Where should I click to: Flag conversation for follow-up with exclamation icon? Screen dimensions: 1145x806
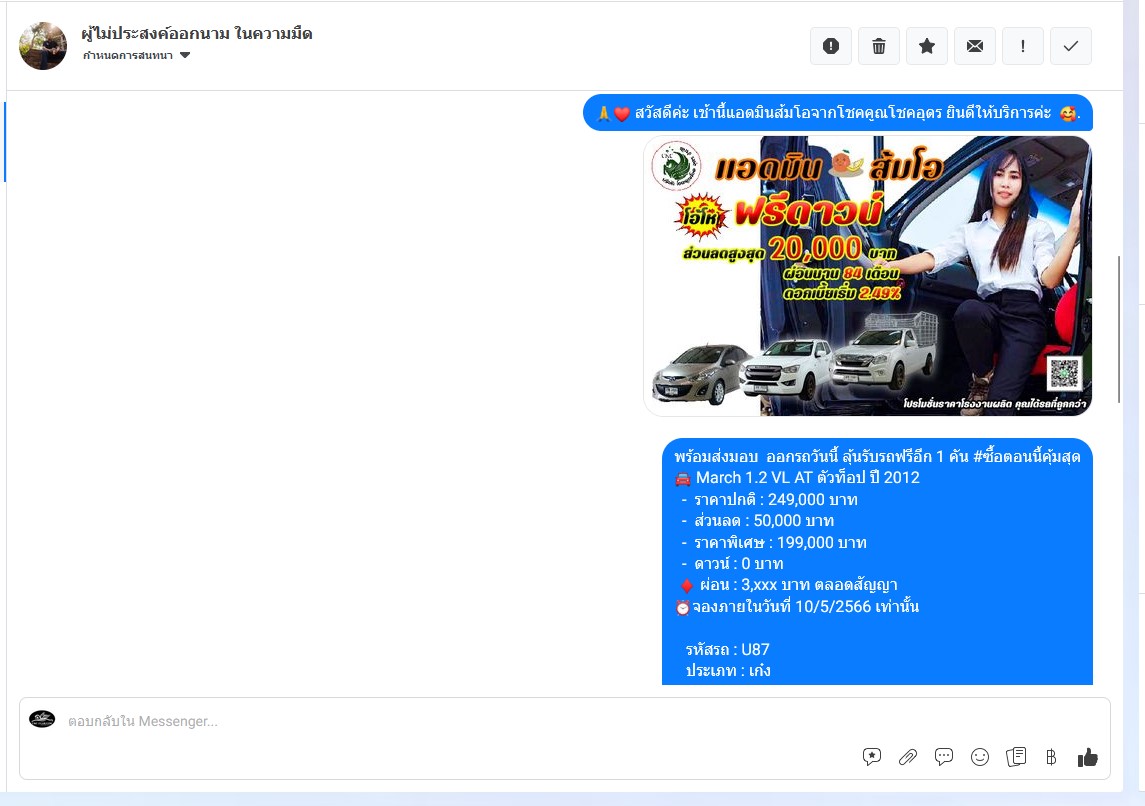point(1022,46)
